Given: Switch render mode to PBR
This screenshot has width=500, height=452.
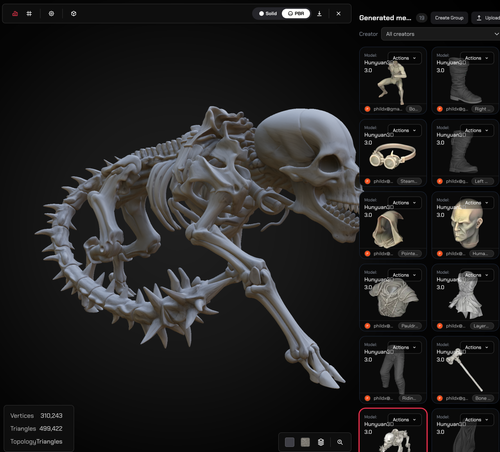Looking at the screenshot, I should point(296,14).
